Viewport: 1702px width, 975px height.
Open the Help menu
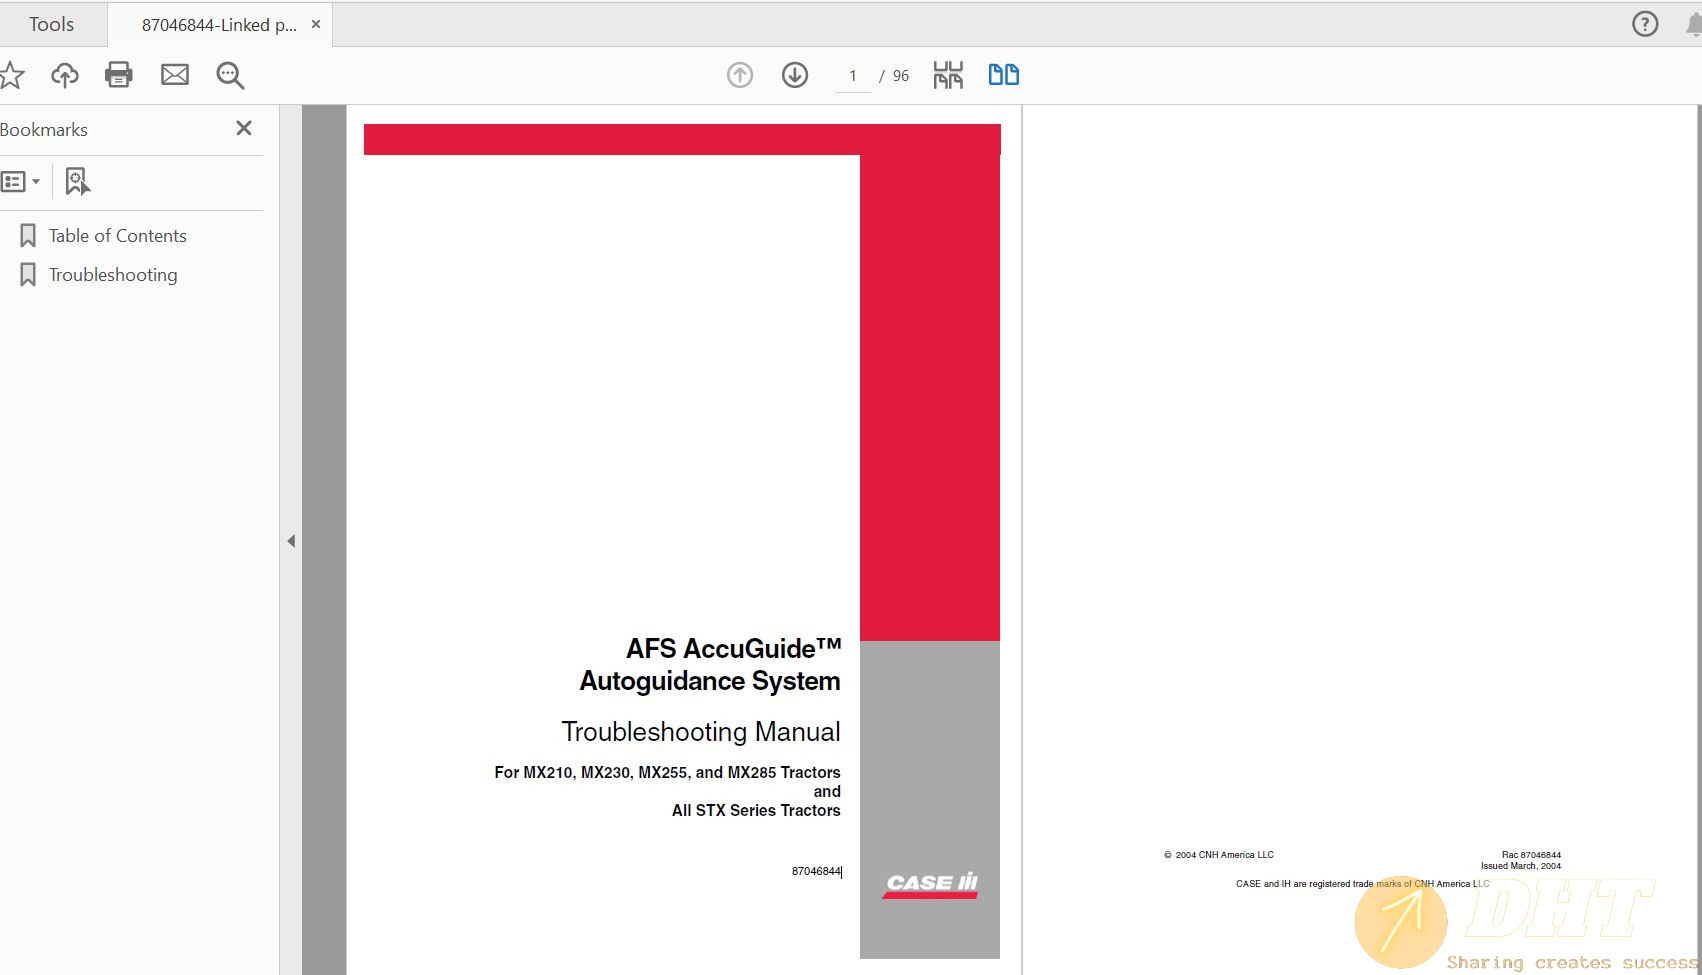coord(1644,23)
